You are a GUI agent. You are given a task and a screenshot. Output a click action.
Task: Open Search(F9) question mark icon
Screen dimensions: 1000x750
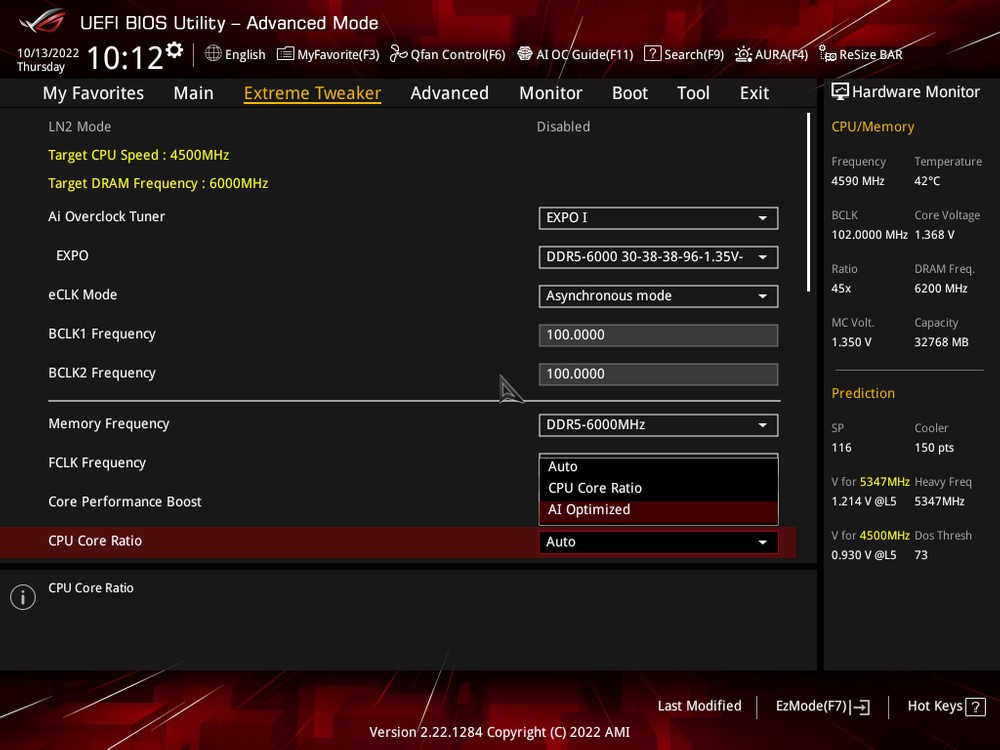(x=652, y=54)
